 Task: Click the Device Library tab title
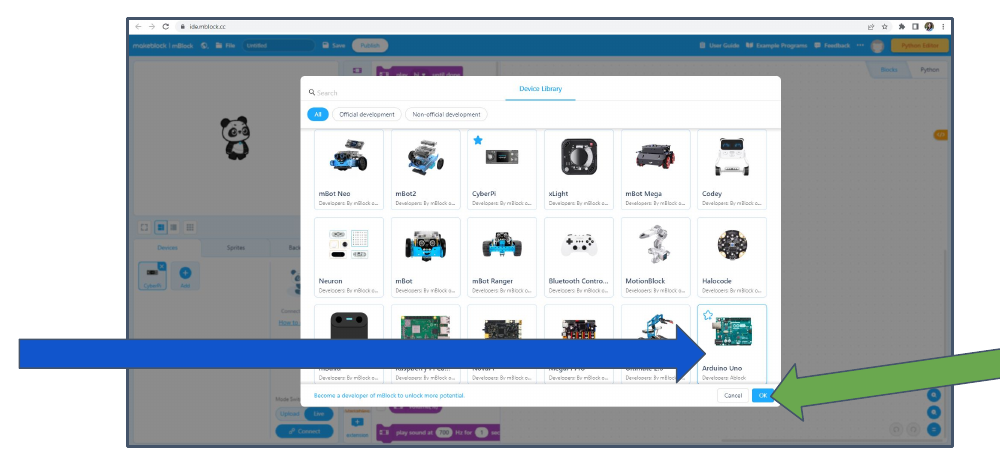540,89
